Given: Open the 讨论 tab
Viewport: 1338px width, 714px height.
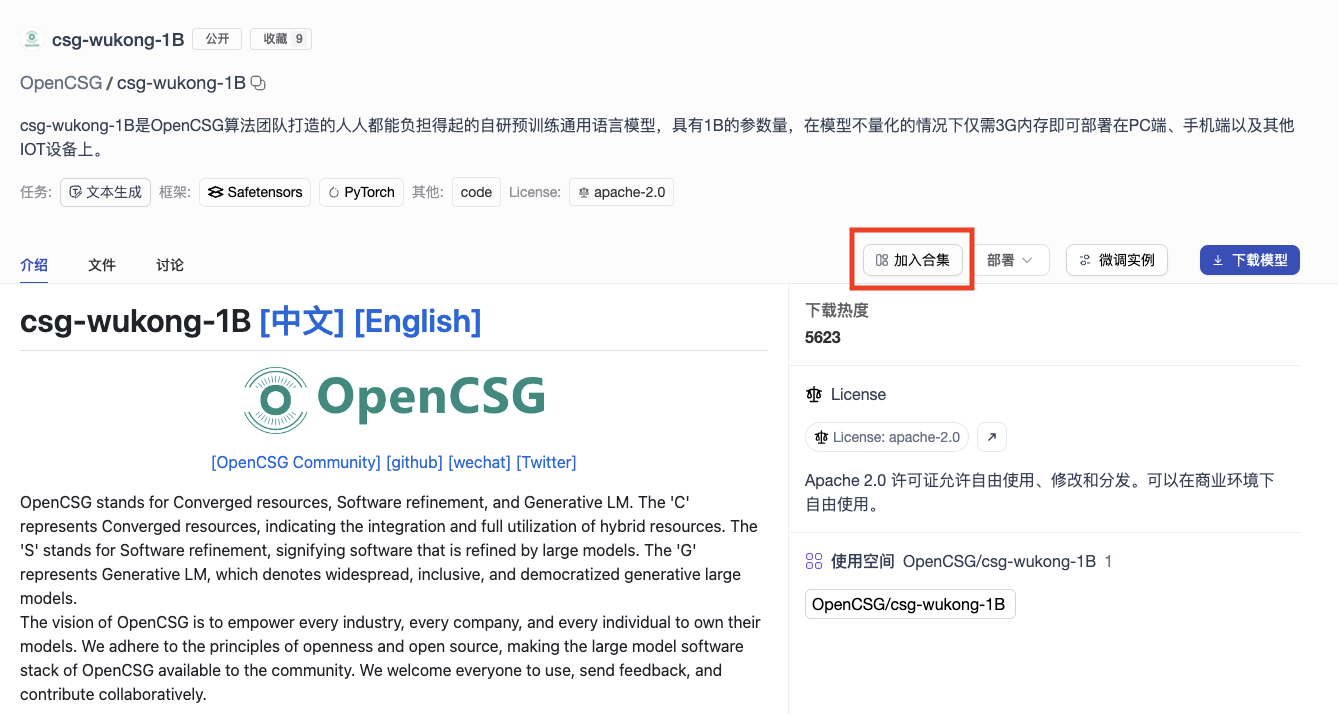Looking at the screenshot, I should coord(170,265).
